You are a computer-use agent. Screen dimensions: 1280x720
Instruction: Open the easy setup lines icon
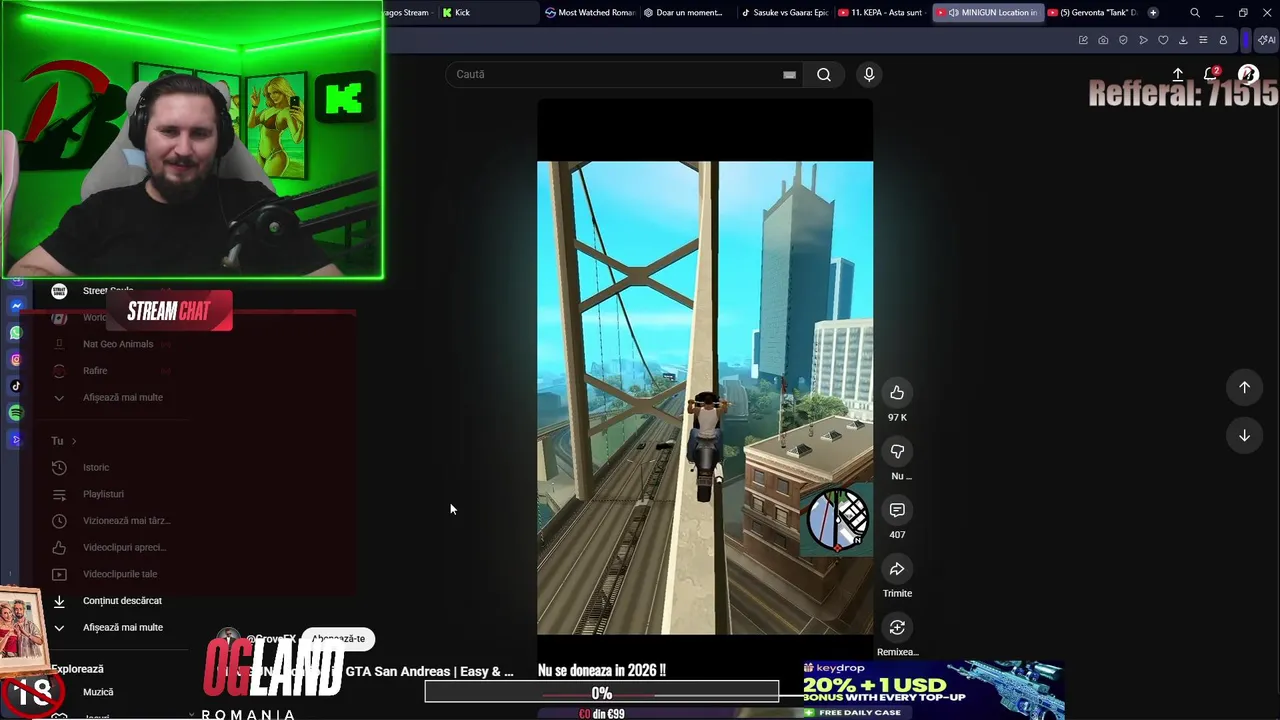(1203, 40)
